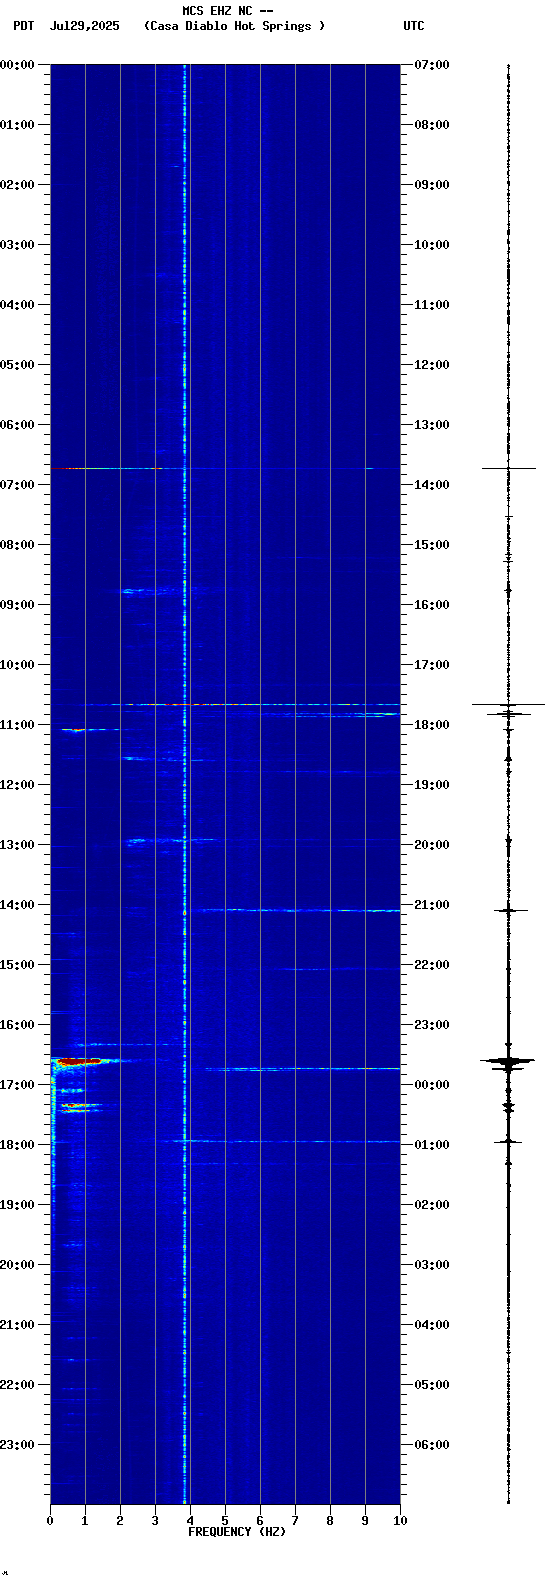Click the "(Casa Diablo Hot Springs )" location text
Viewport: 552px width, 1584px height.
(234, 26)
